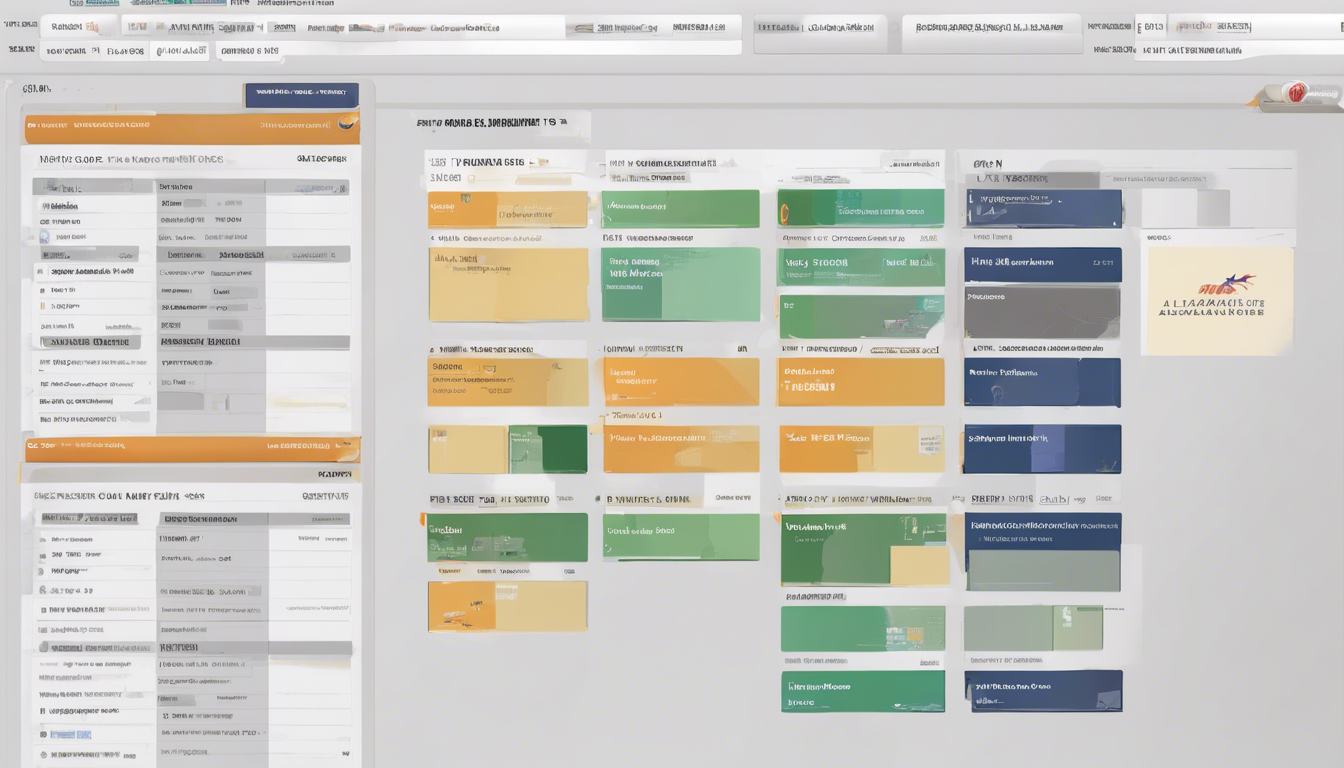Image resolution: width=1344 pixels, height=768 pixels.
Task: Select the gray card in the navy-blue column
Action: tap(1042, 313)
